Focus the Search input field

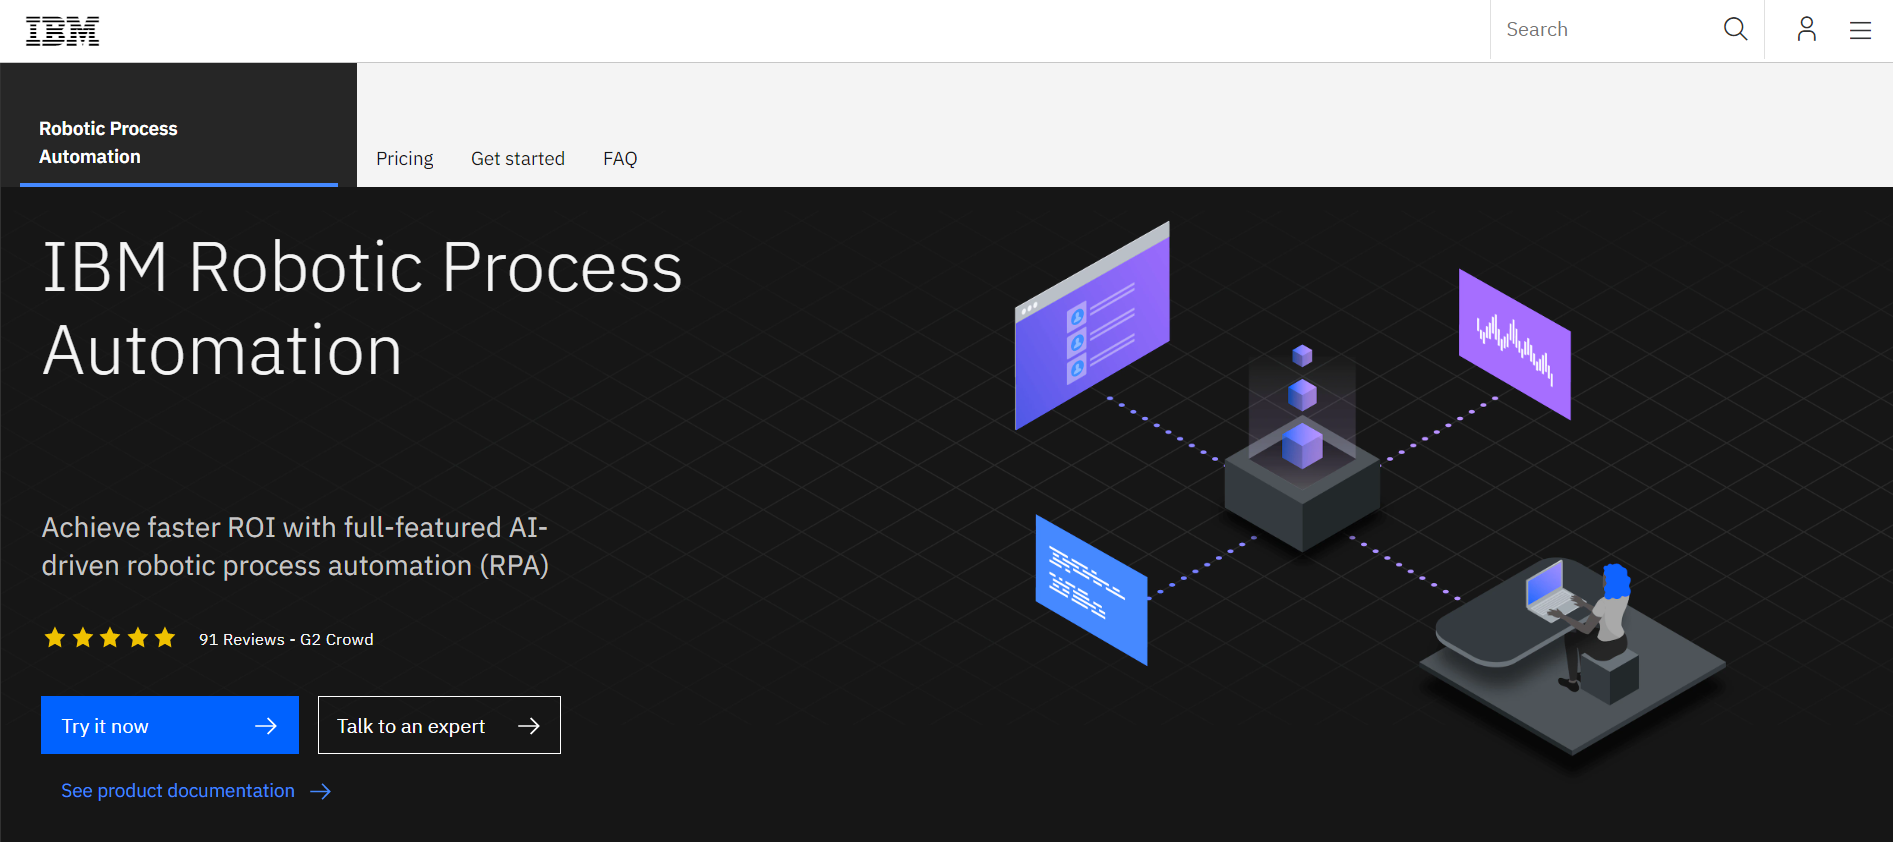click(x=1605, y=30)
